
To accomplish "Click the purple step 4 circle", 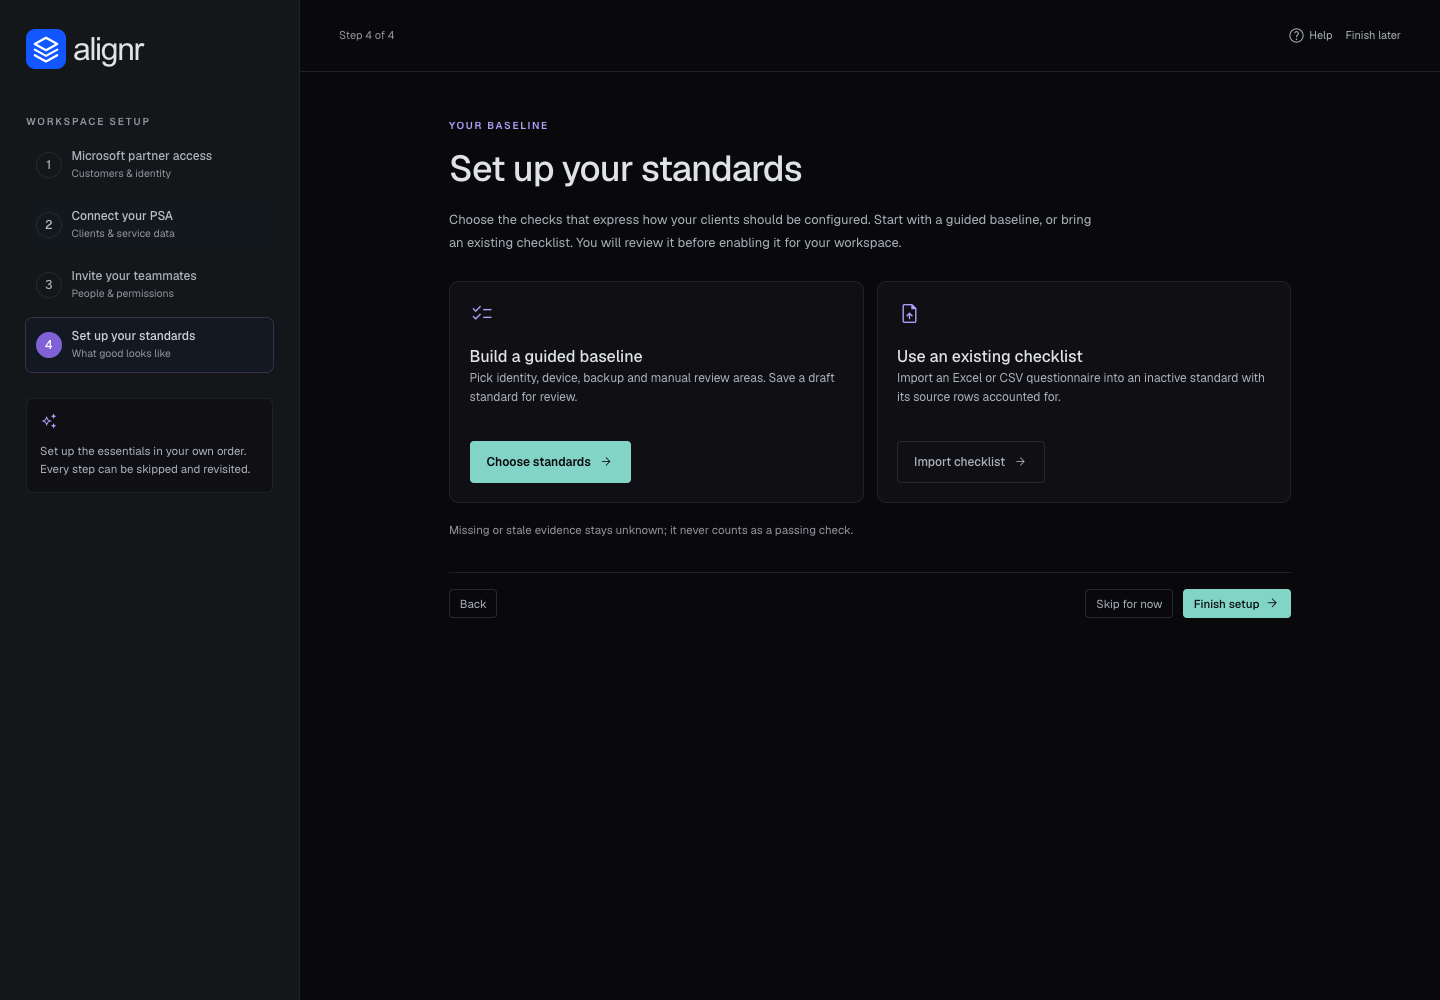I will pos(49,345).
